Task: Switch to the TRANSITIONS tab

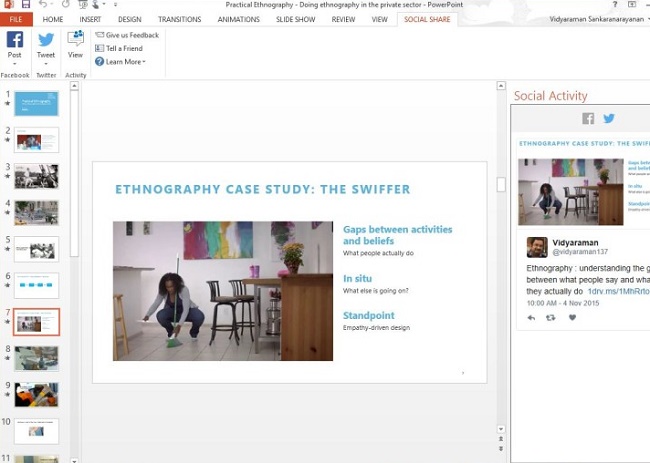Action: click(x=179, y=19)
